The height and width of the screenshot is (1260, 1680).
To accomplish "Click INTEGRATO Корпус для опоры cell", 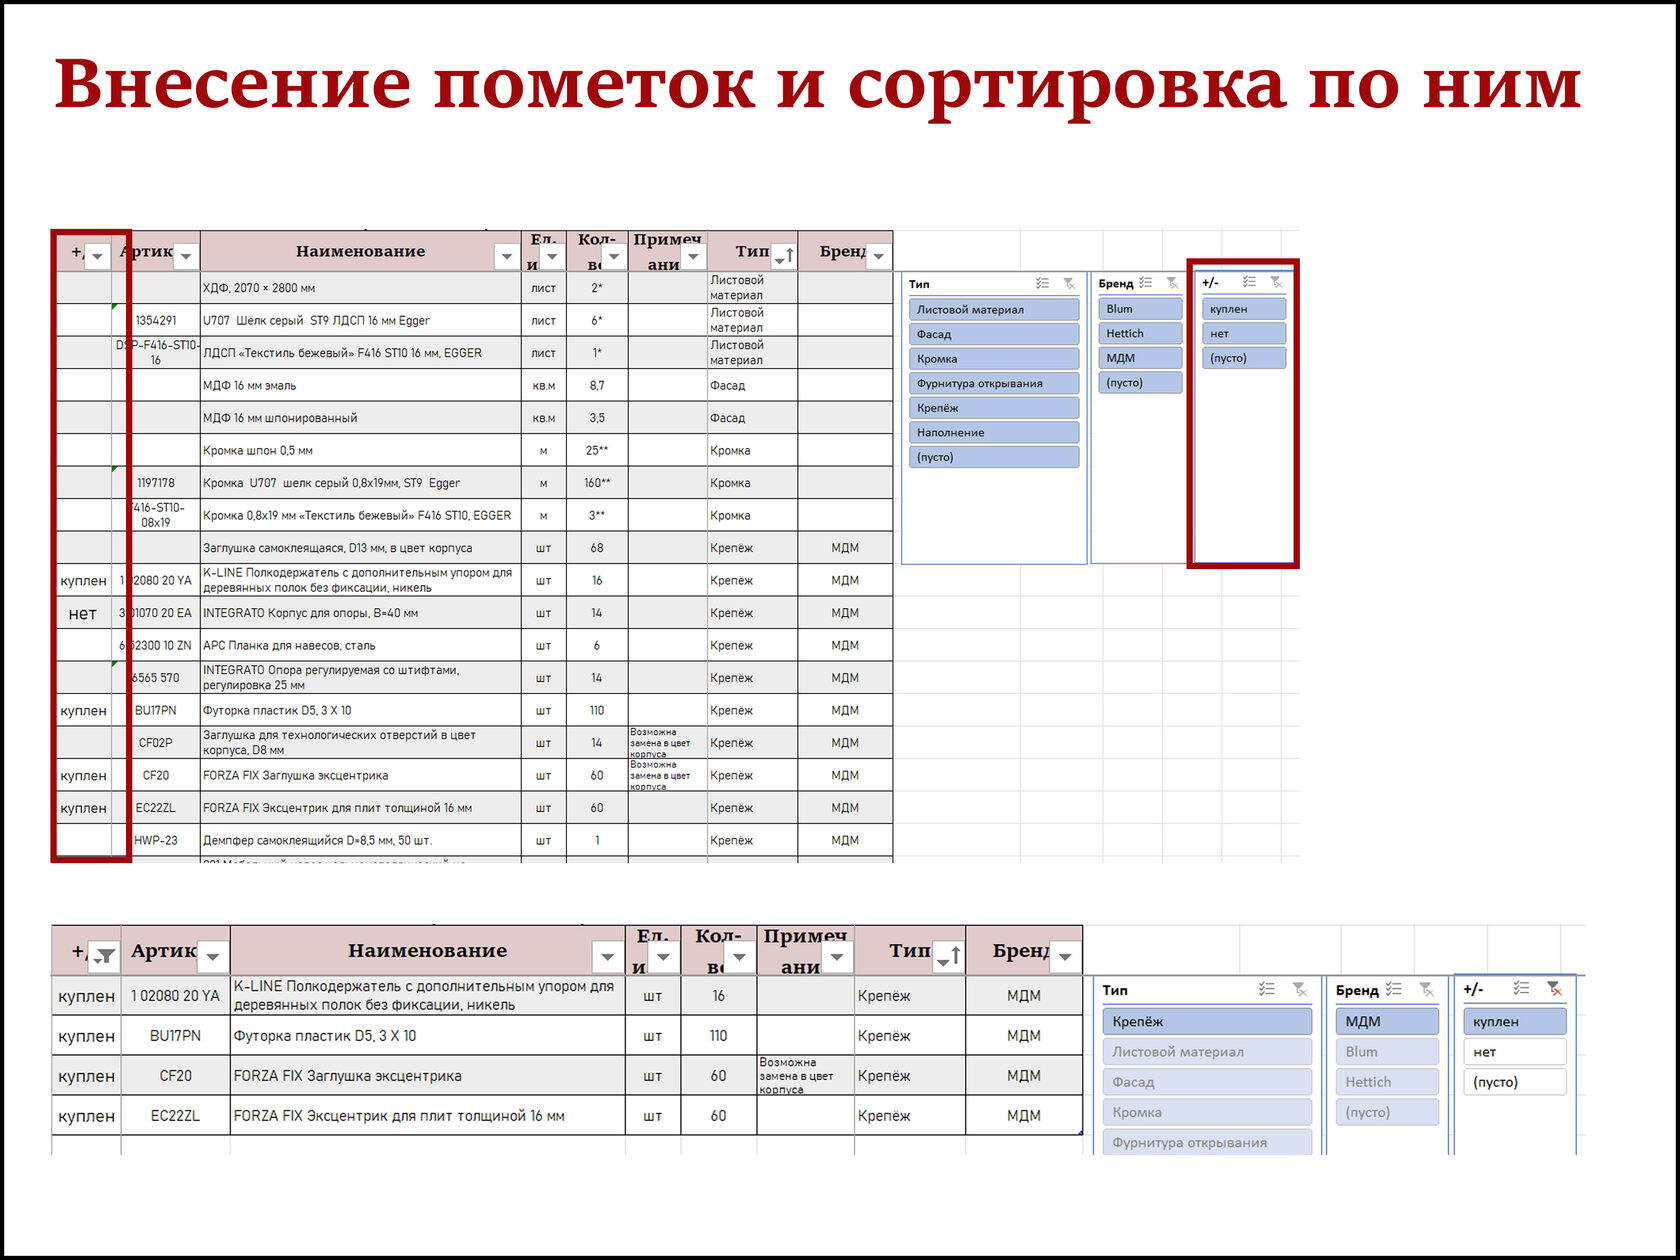I will click(360, 613).
